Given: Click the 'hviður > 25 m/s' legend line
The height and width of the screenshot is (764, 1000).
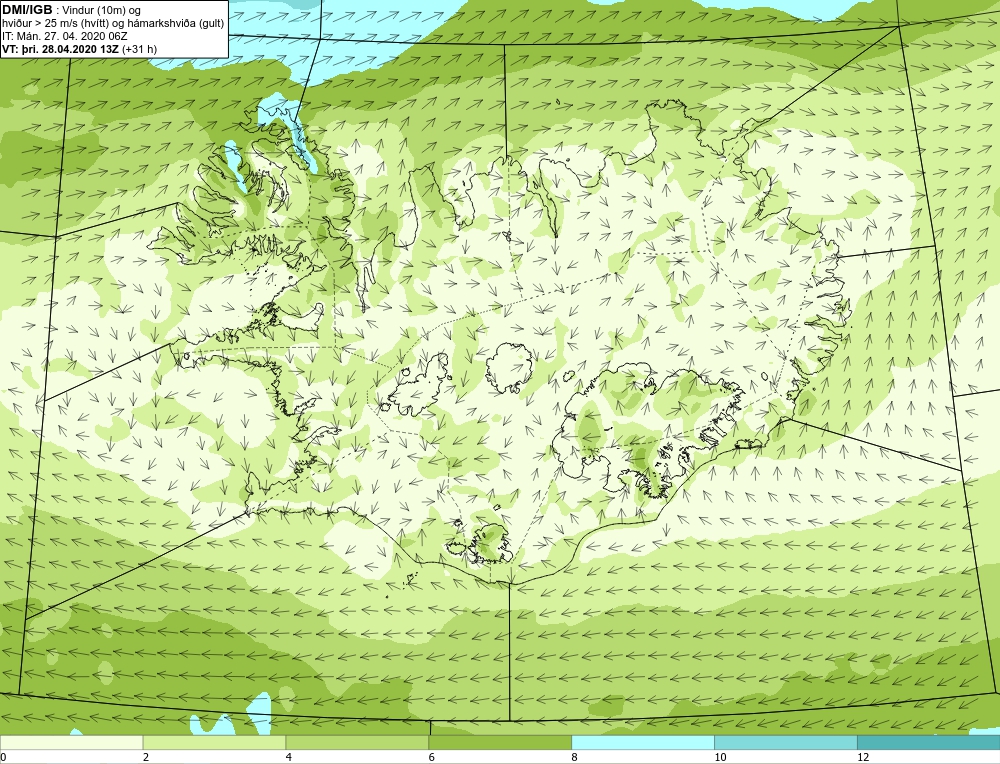Looking at the screenshot, I should [x=113, y=24].
